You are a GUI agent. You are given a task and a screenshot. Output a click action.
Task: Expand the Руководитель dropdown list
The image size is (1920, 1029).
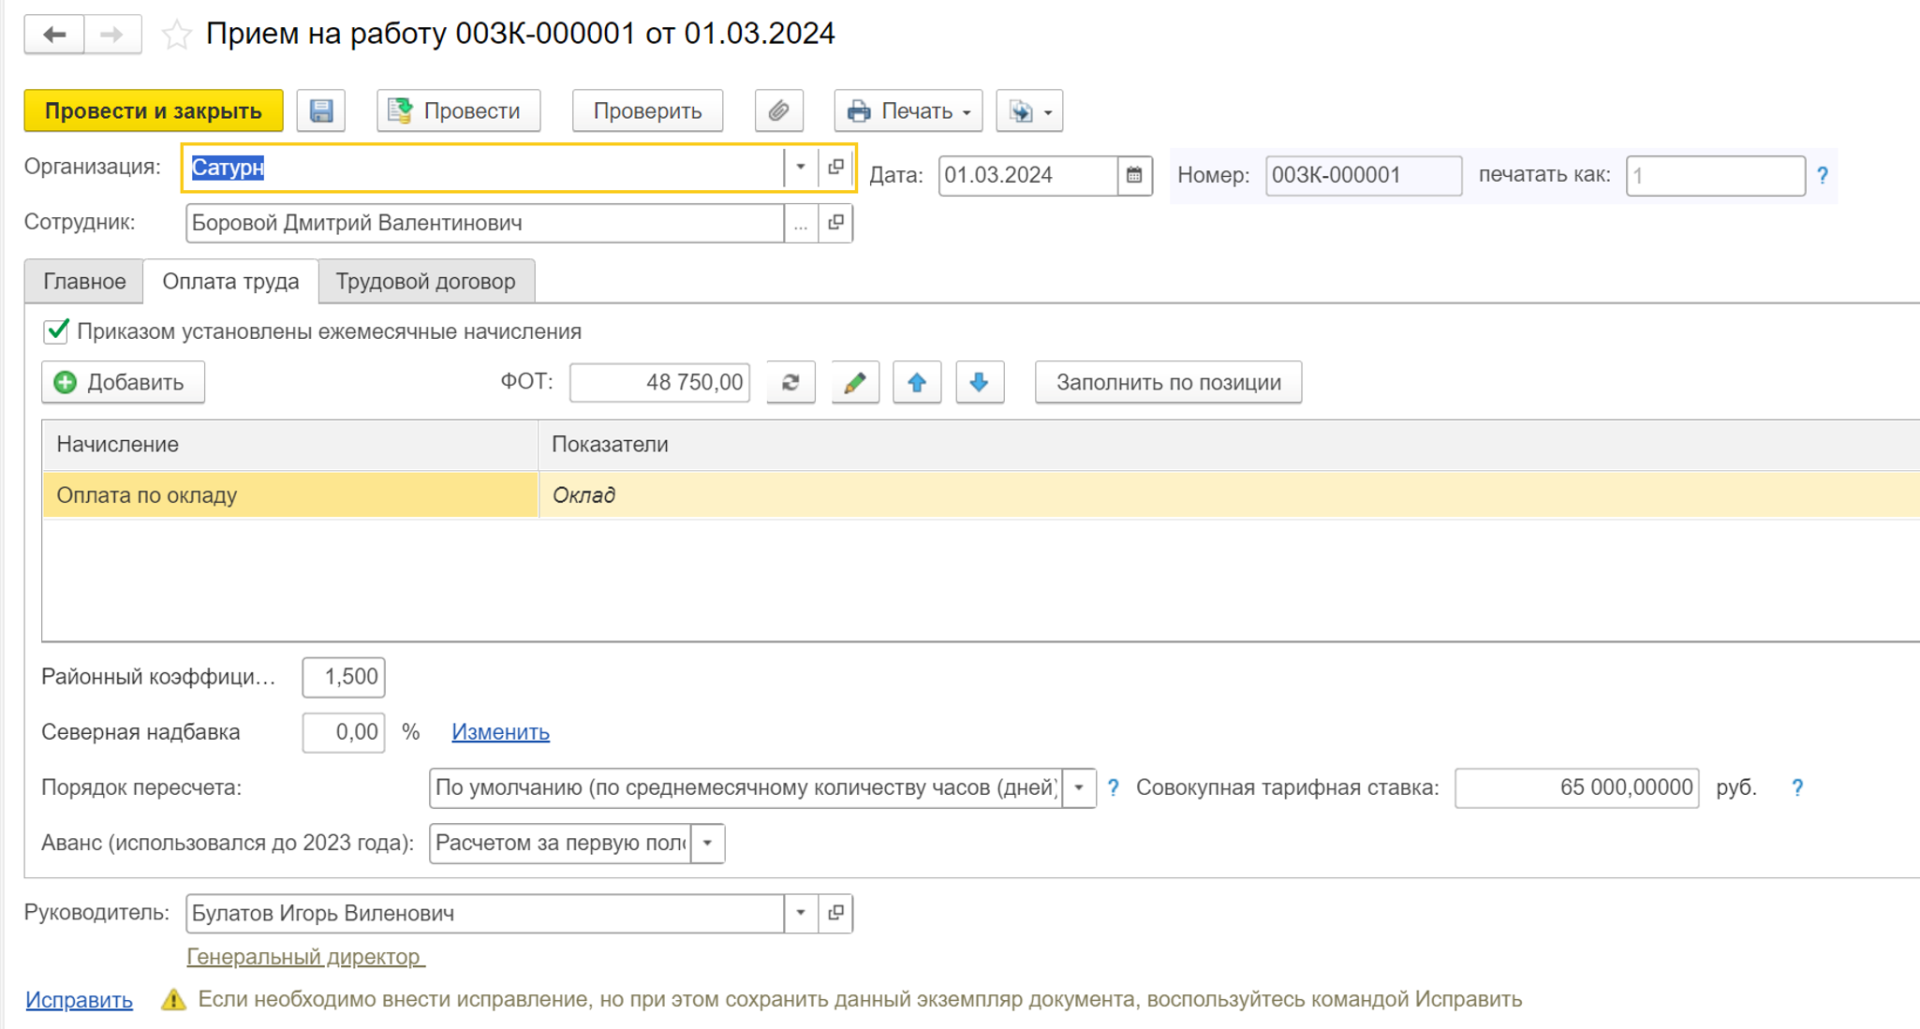tap(801, 913)
